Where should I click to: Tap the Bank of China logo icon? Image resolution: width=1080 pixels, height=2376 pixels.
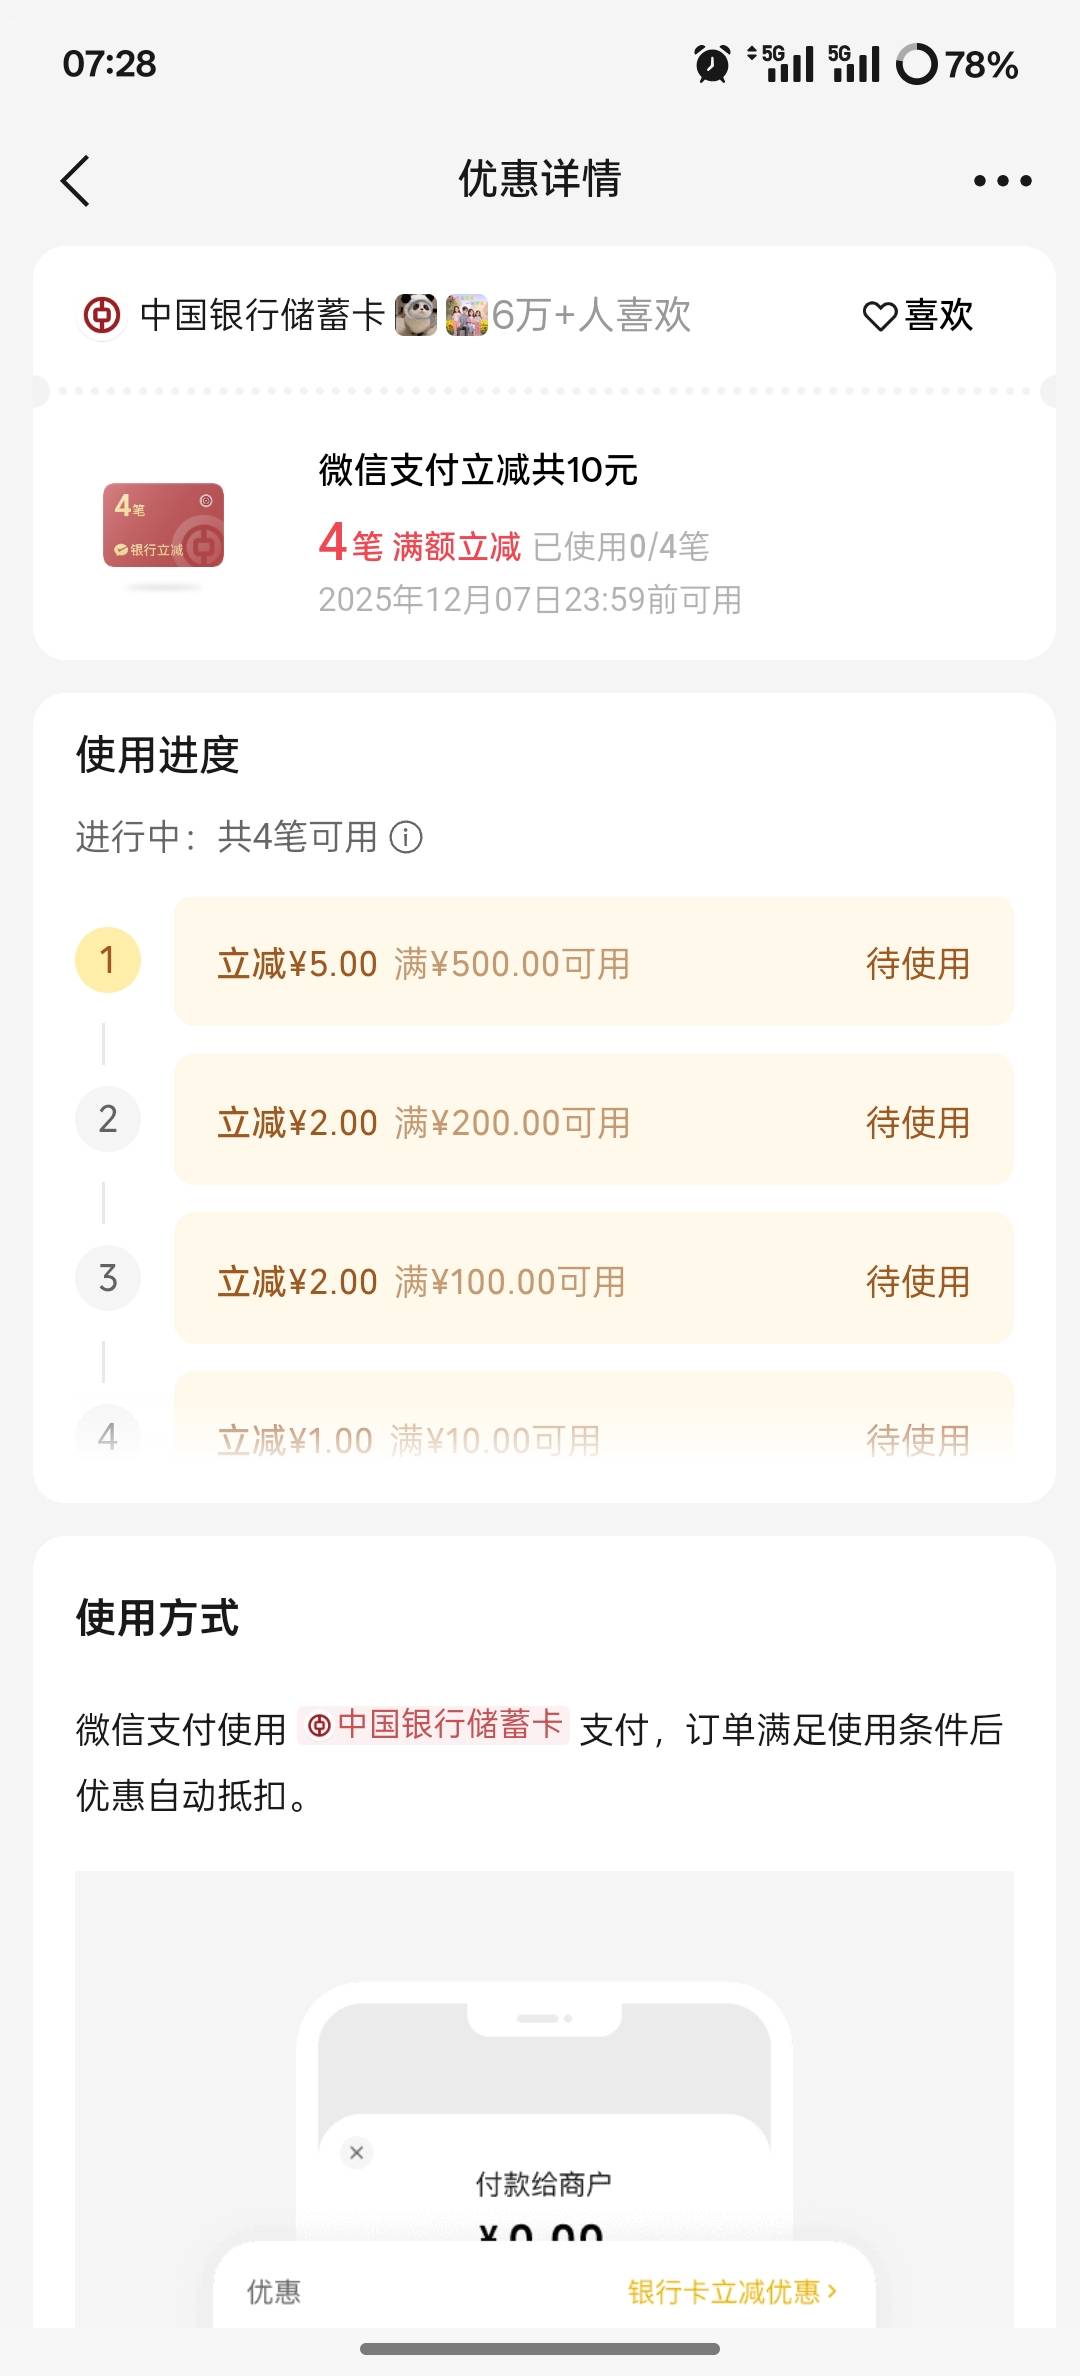pos(102,316)
